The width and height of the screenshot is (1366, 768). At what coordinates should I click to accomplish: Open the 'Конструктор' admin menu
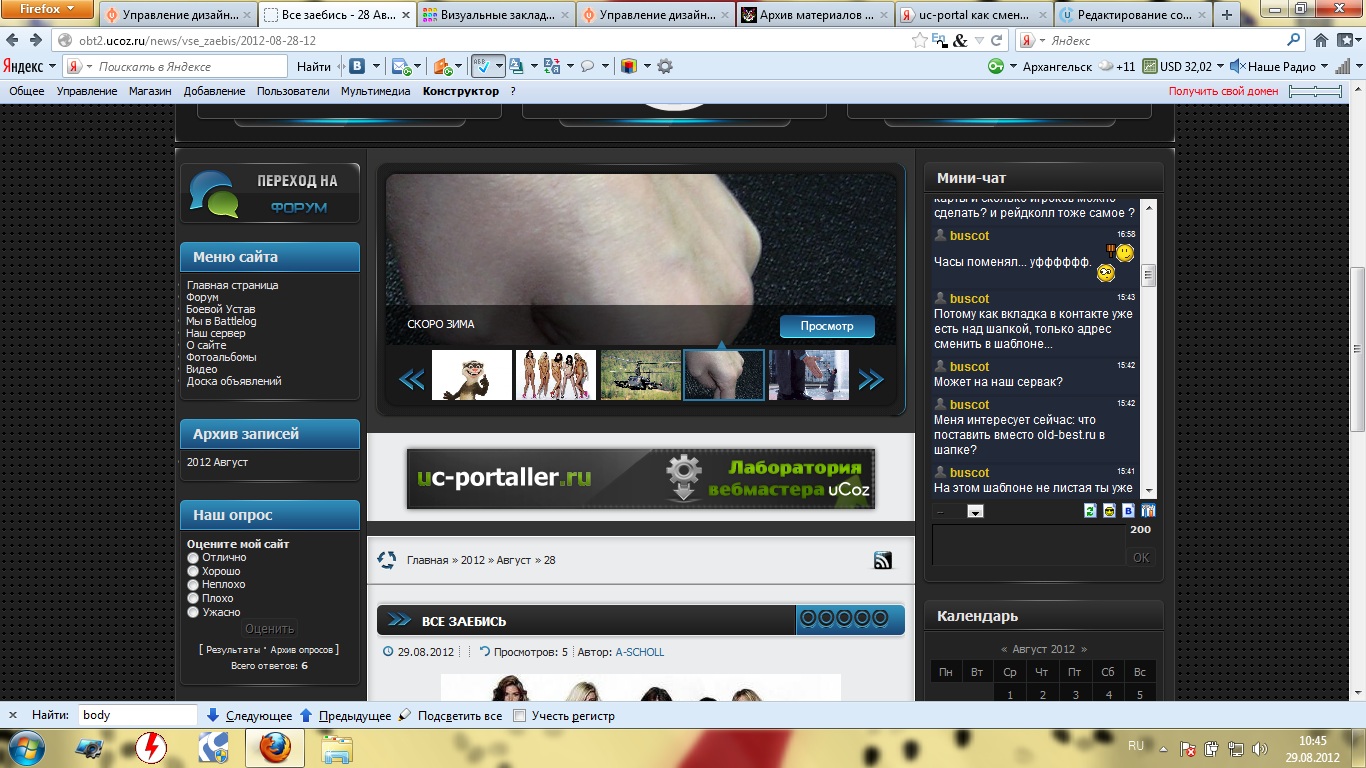click(x=460, y=91)
